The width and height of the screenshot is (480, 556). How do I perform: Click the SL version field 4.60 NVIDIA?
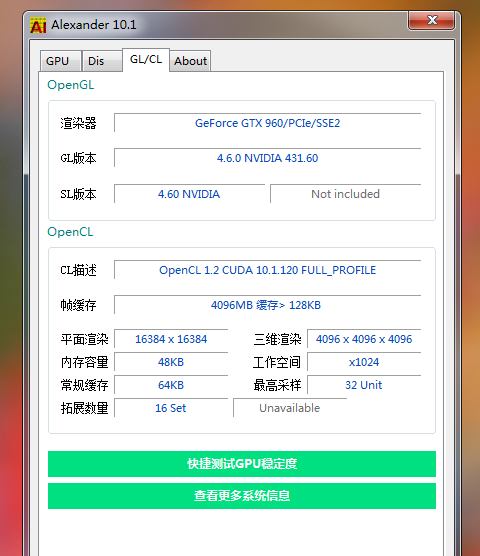[x=189, y=194]
